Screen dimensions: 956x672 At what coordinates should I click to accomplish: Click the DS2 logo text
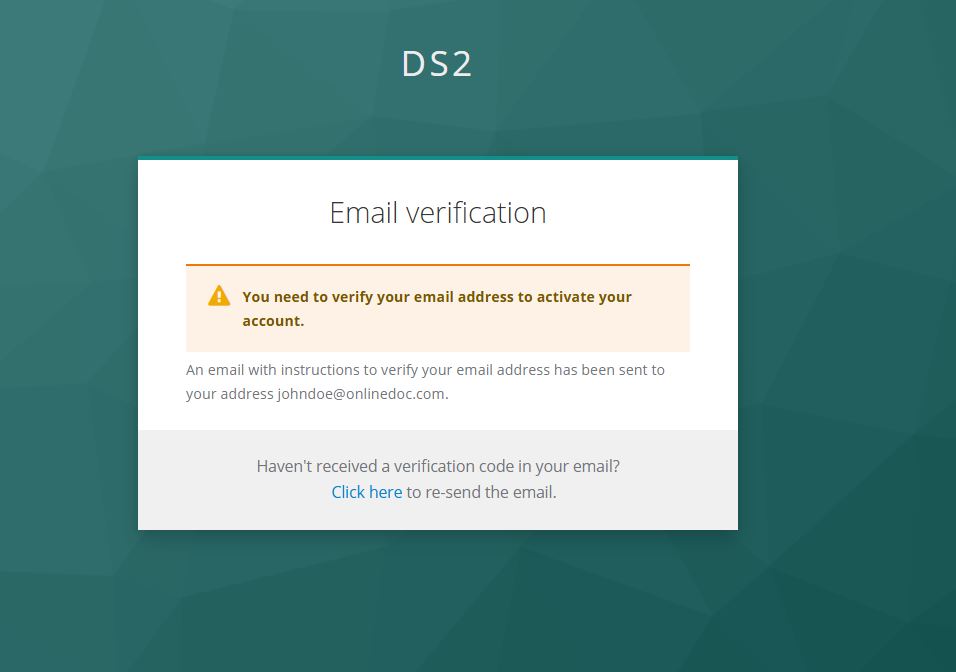[x=437, y=64]
